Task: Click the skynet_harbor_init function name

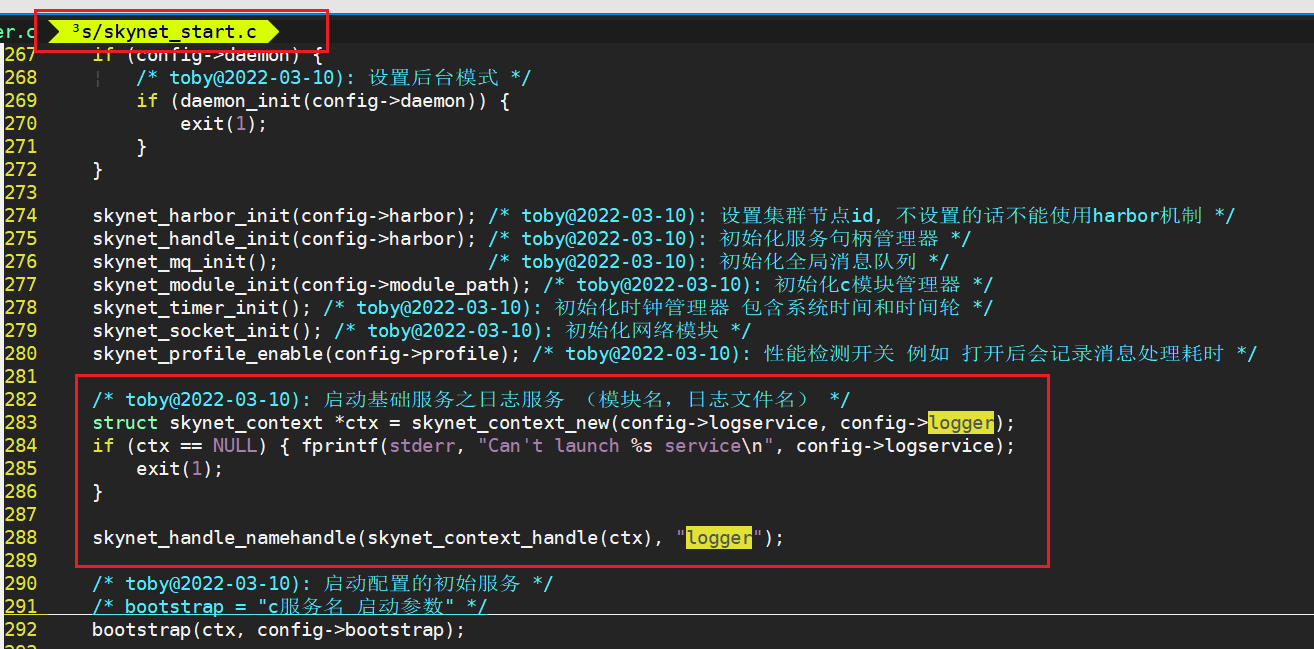Action: coord(190,215)
